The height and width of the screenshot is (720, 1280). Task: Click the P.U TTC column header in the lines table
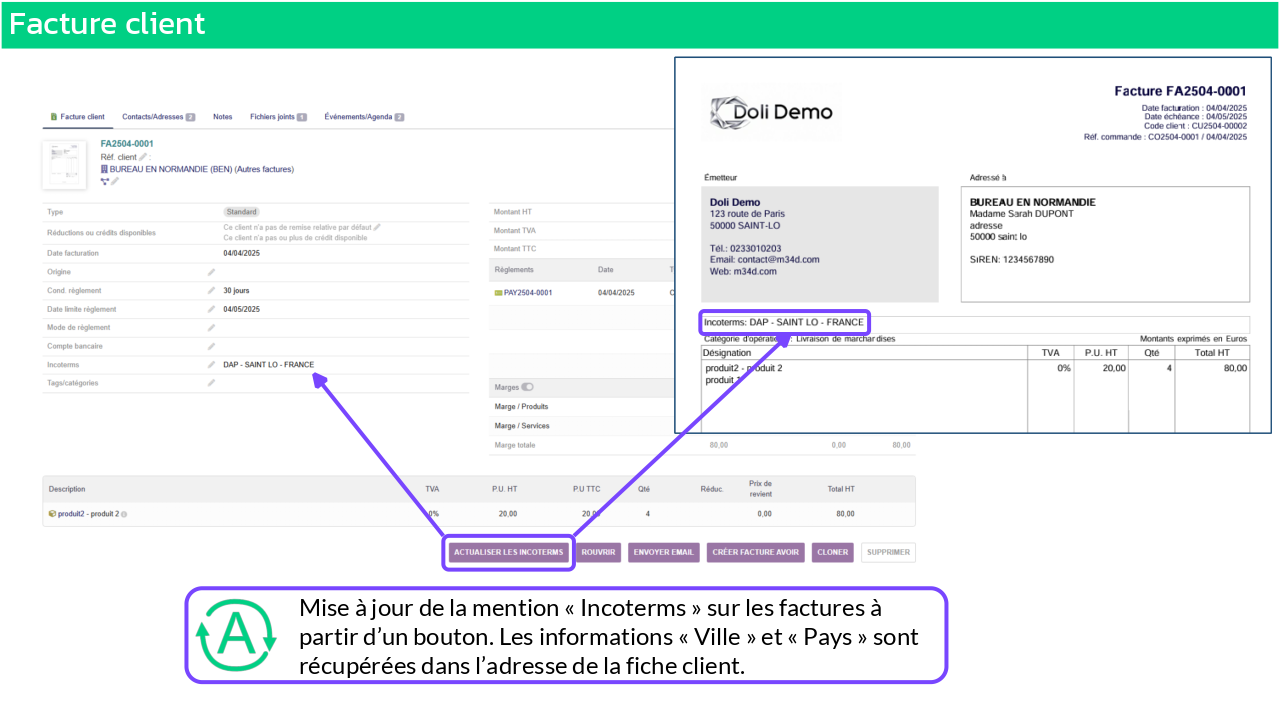pyautogui.click(x=587, y=489)
